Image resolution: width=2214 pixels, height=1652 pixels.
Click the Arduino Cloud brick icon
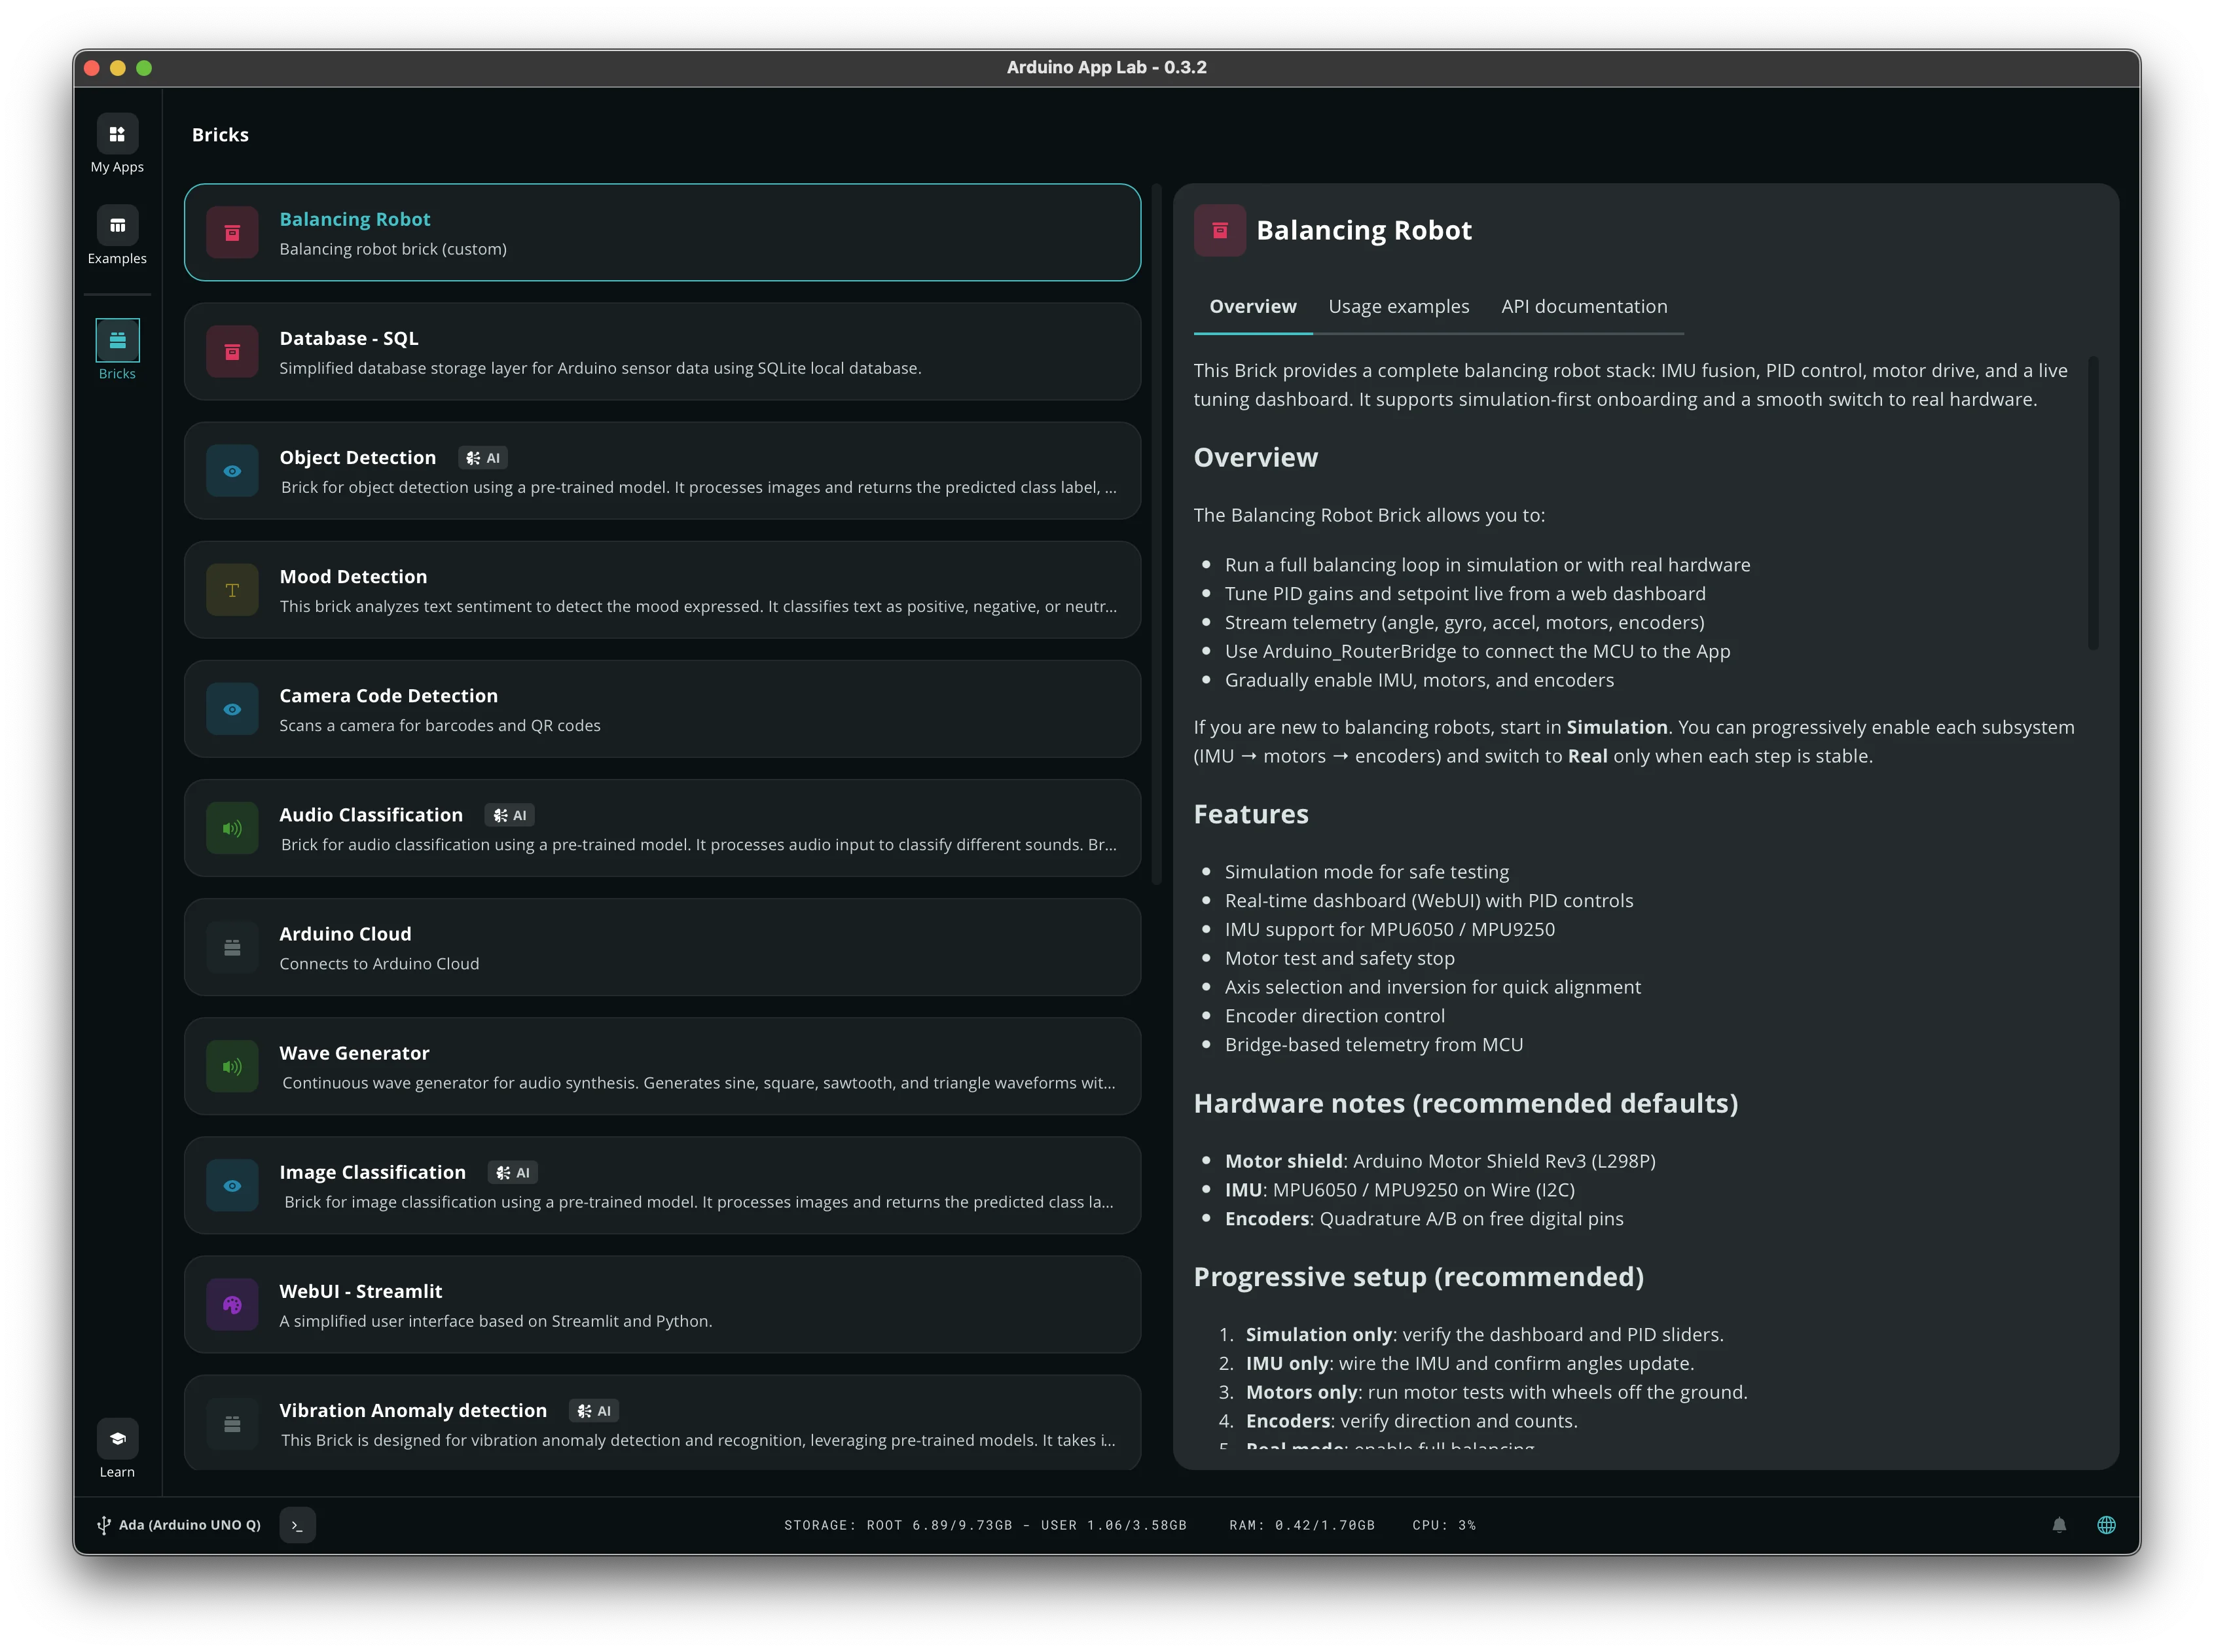232,947
